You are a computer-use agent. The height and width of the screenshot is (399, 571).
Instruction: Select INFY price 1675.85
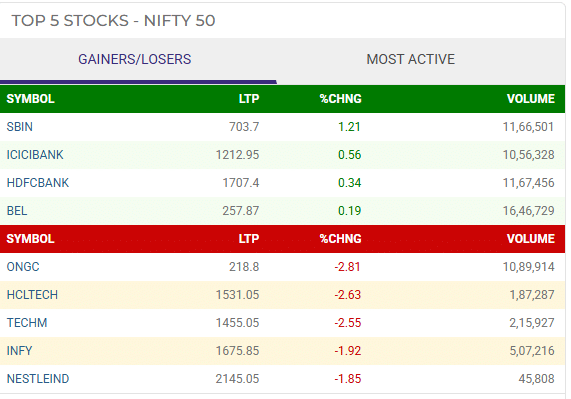click(237, 351)
